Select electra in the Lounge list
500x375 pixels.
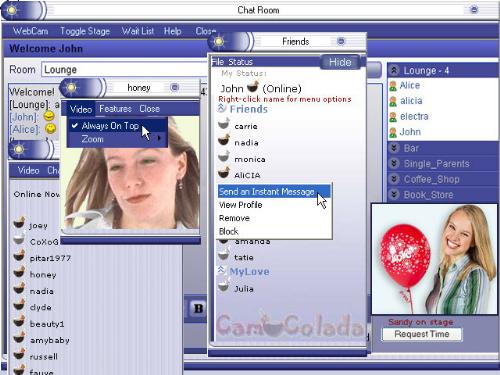click(414, 116)
